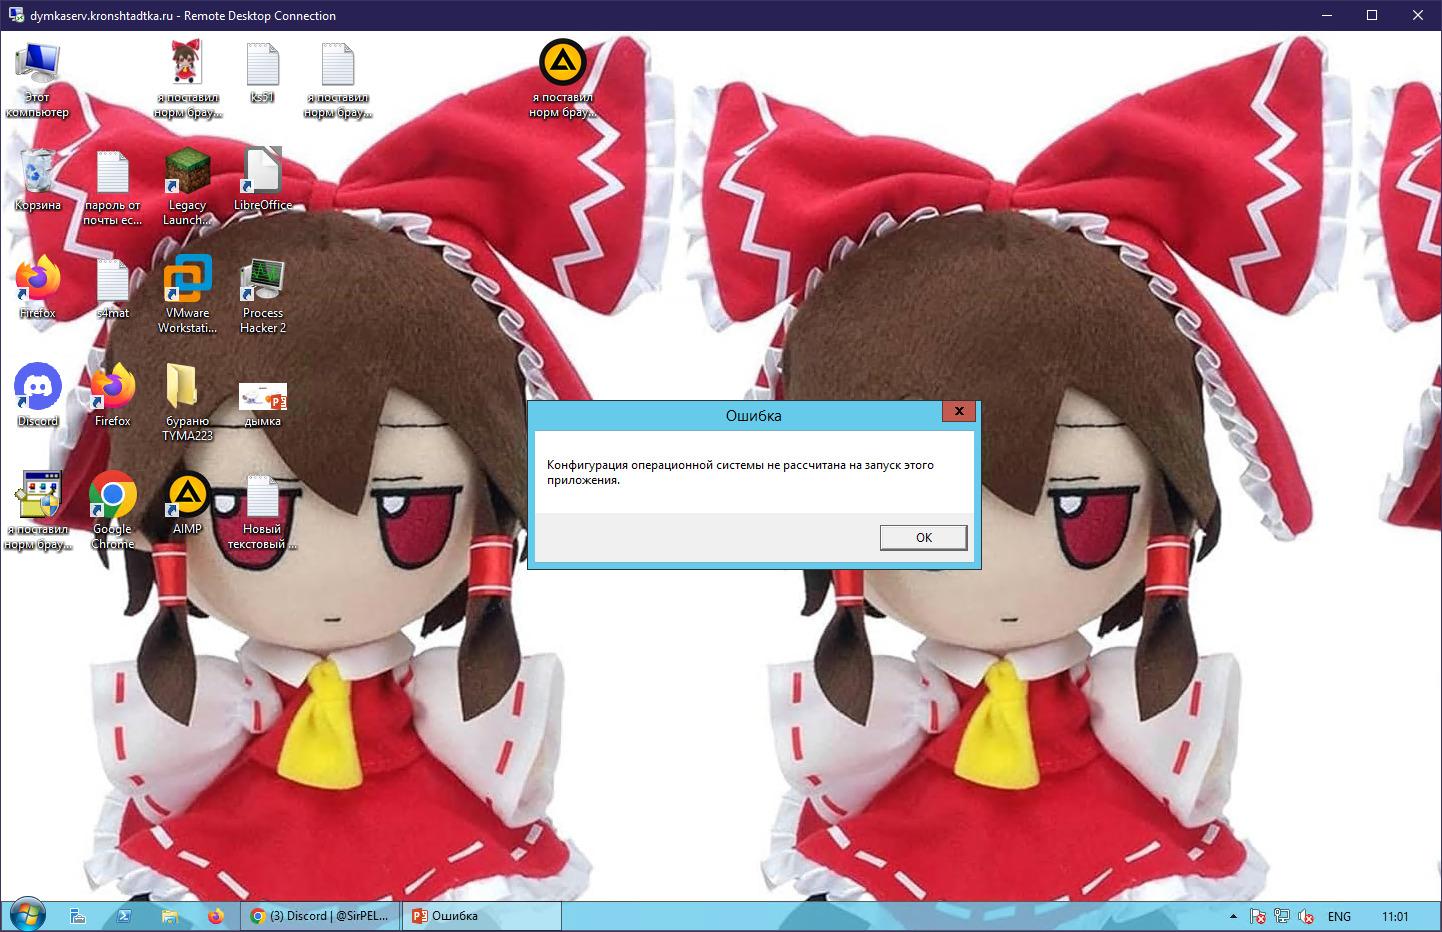Select the бураню ТУМА223 folder
The image size is (1442, 932).
(187, 404)
